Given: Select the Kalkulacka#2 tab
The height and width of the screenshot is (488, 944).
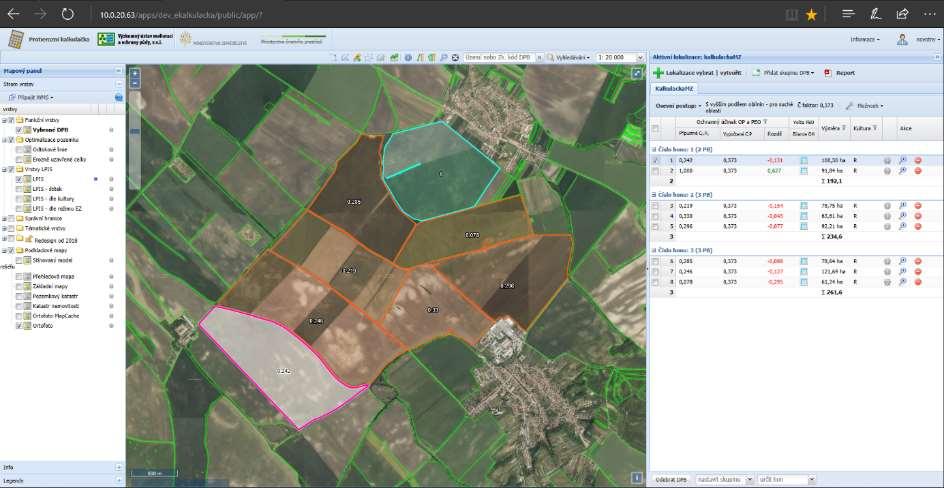Looking at the screenshot, I should [674, 88].
